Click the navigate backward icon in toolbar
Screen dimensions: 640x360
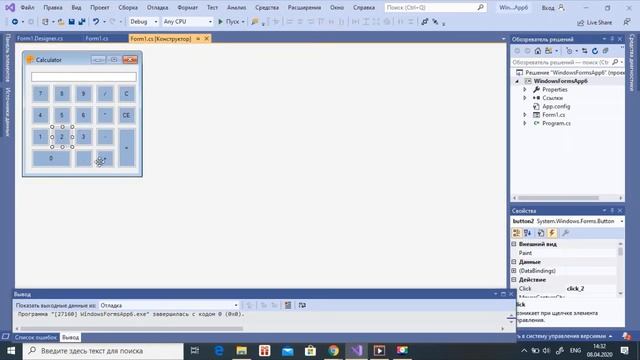pyautogui.click(x=15, y=22)
